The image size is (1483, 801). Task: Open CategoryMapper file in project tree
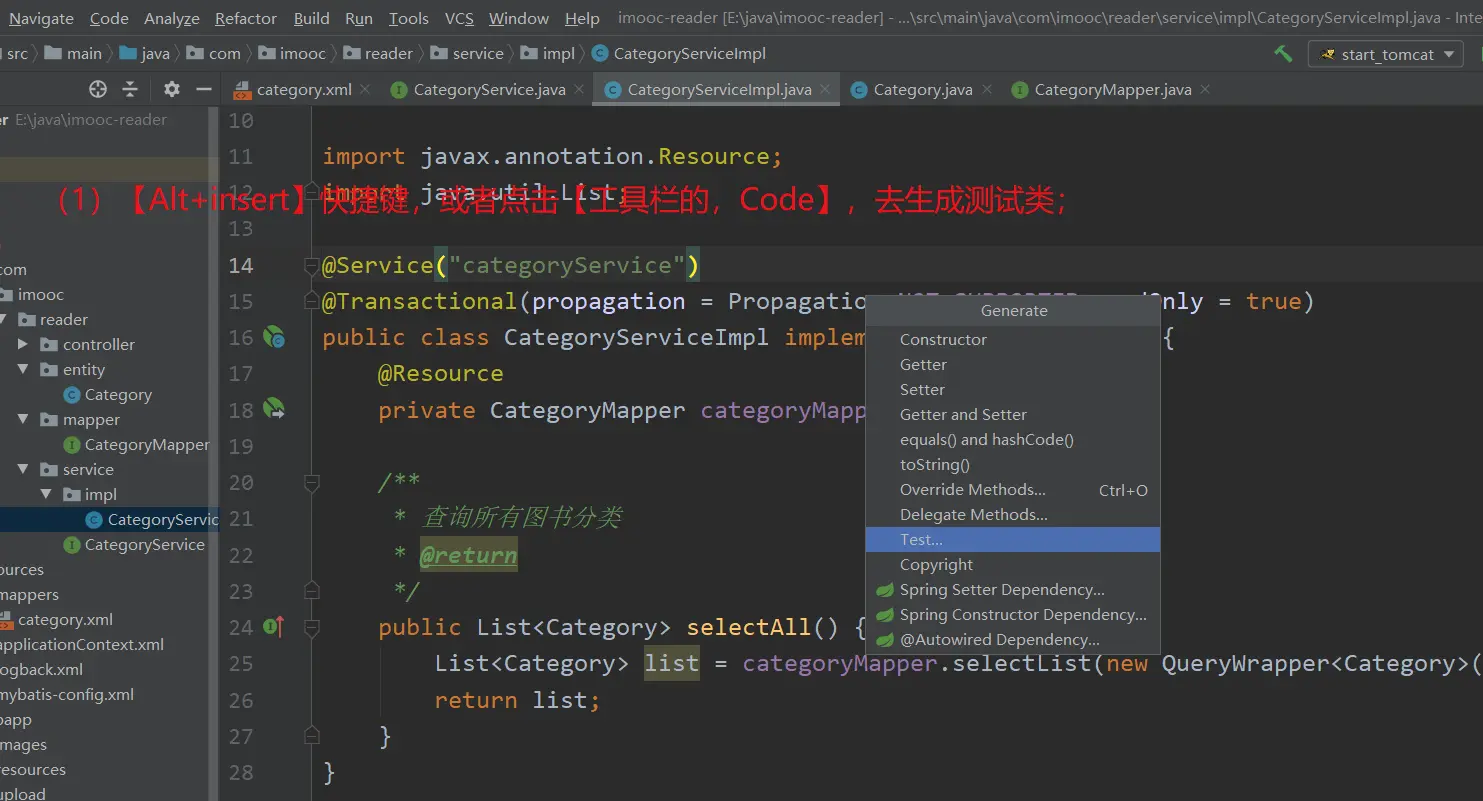(146, 445)
